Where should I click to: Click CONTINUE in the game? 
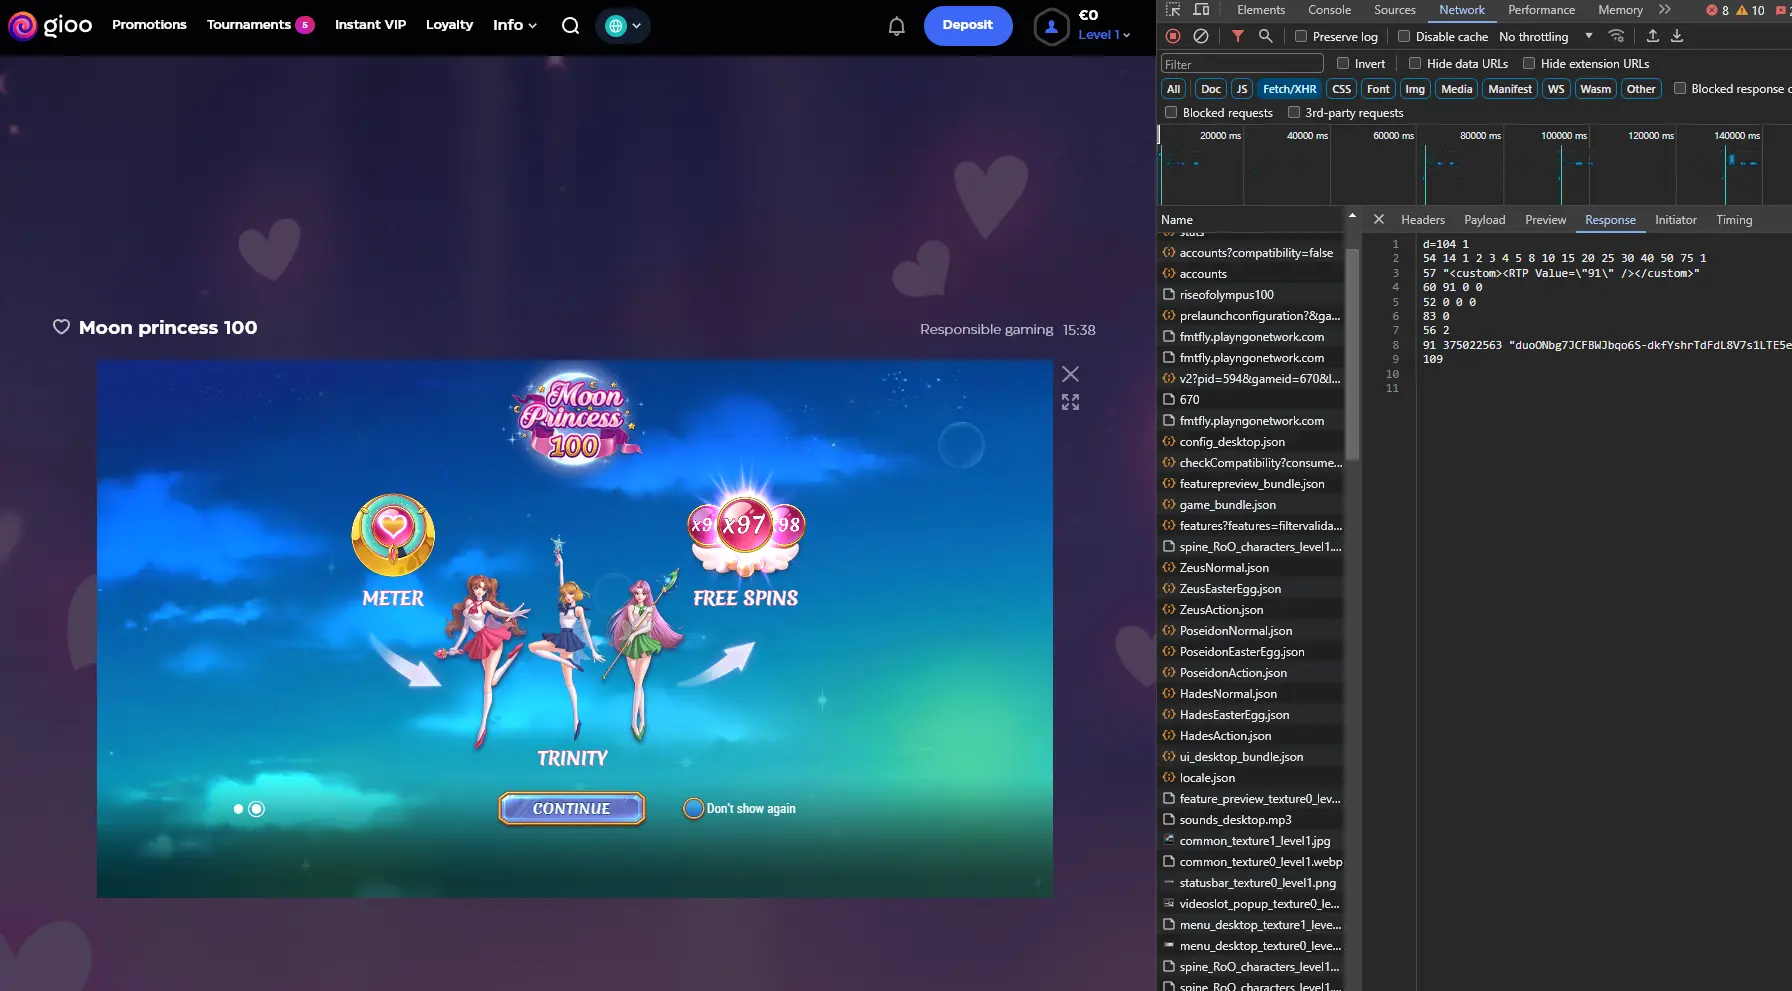(x=572, y=808)
